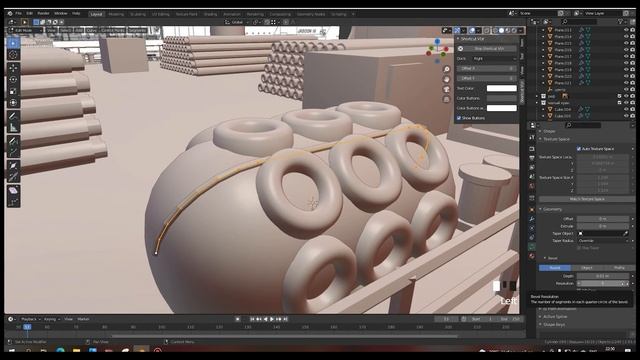Hide Plane.013 with its eye icon
Screen dimensions: 640x360
pos(626,30)
